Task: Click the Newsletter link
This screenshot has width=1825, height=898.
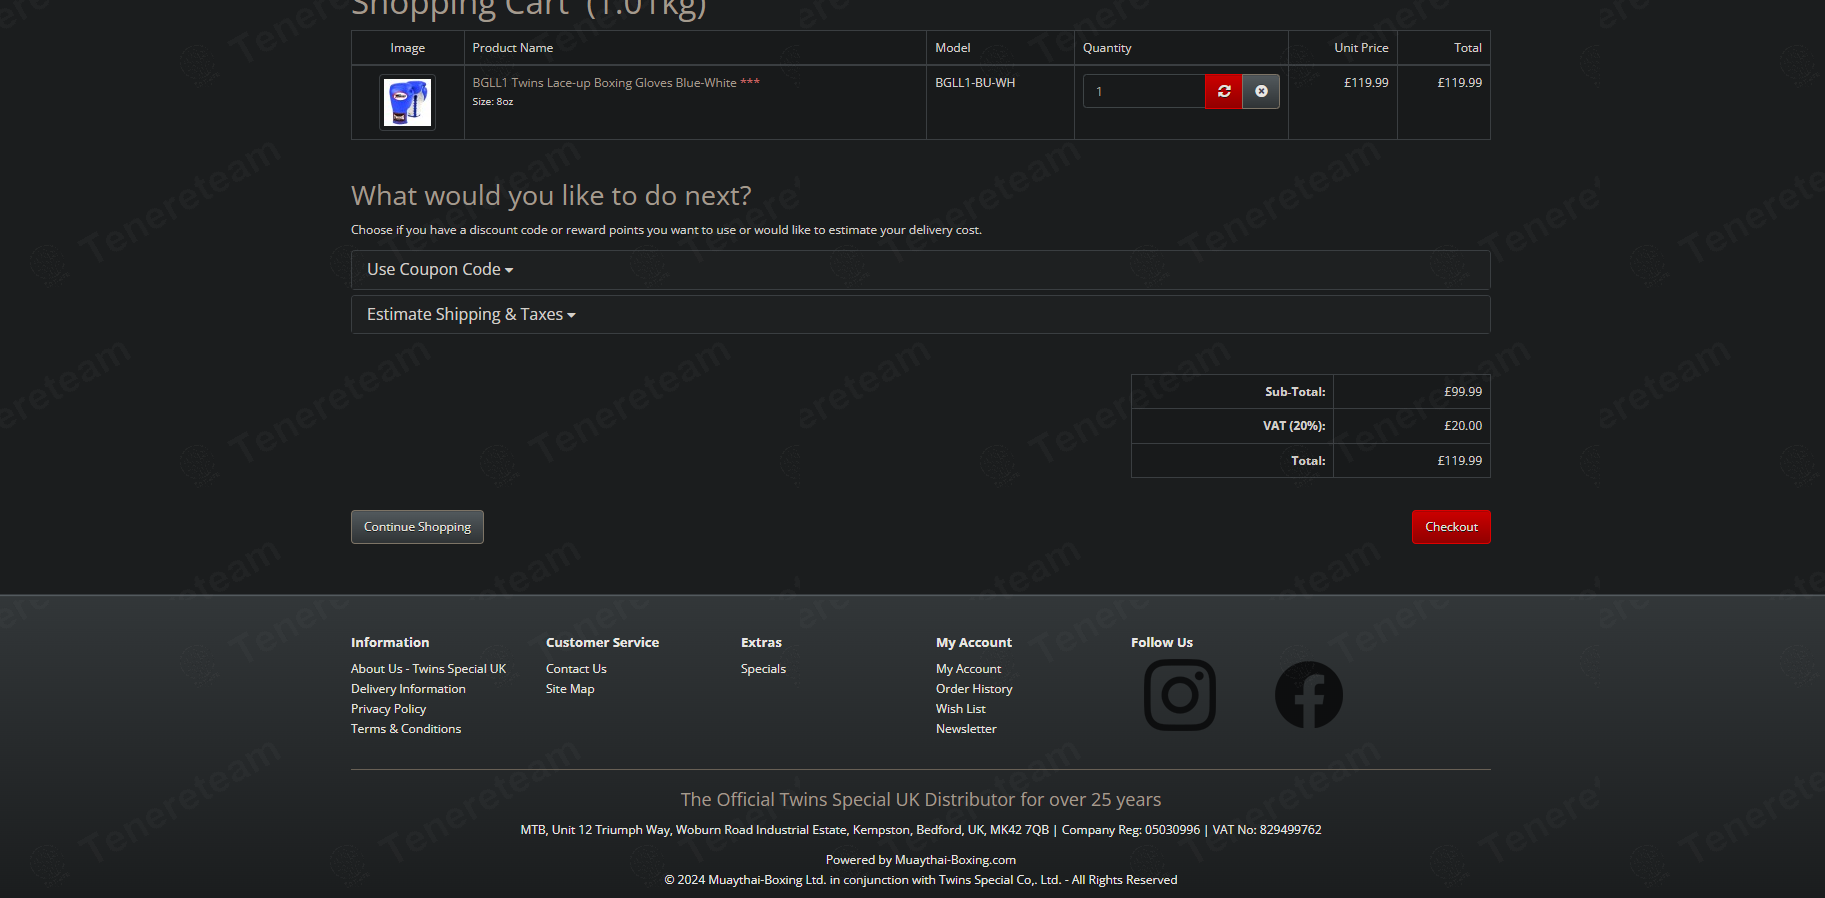Action: pos(966,729)
